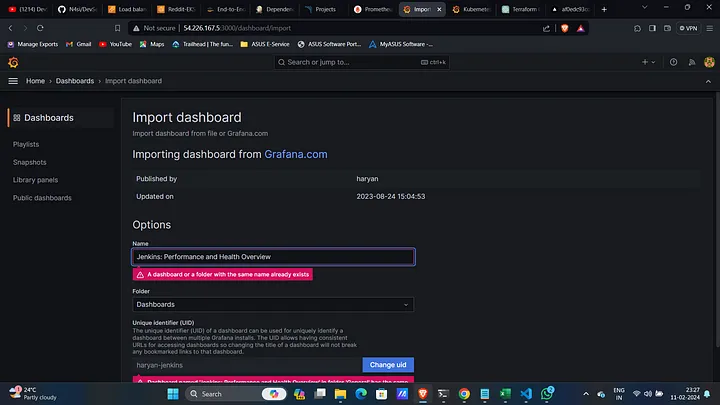
Task: Open the Grafana help icon
Action: [673, 62]
